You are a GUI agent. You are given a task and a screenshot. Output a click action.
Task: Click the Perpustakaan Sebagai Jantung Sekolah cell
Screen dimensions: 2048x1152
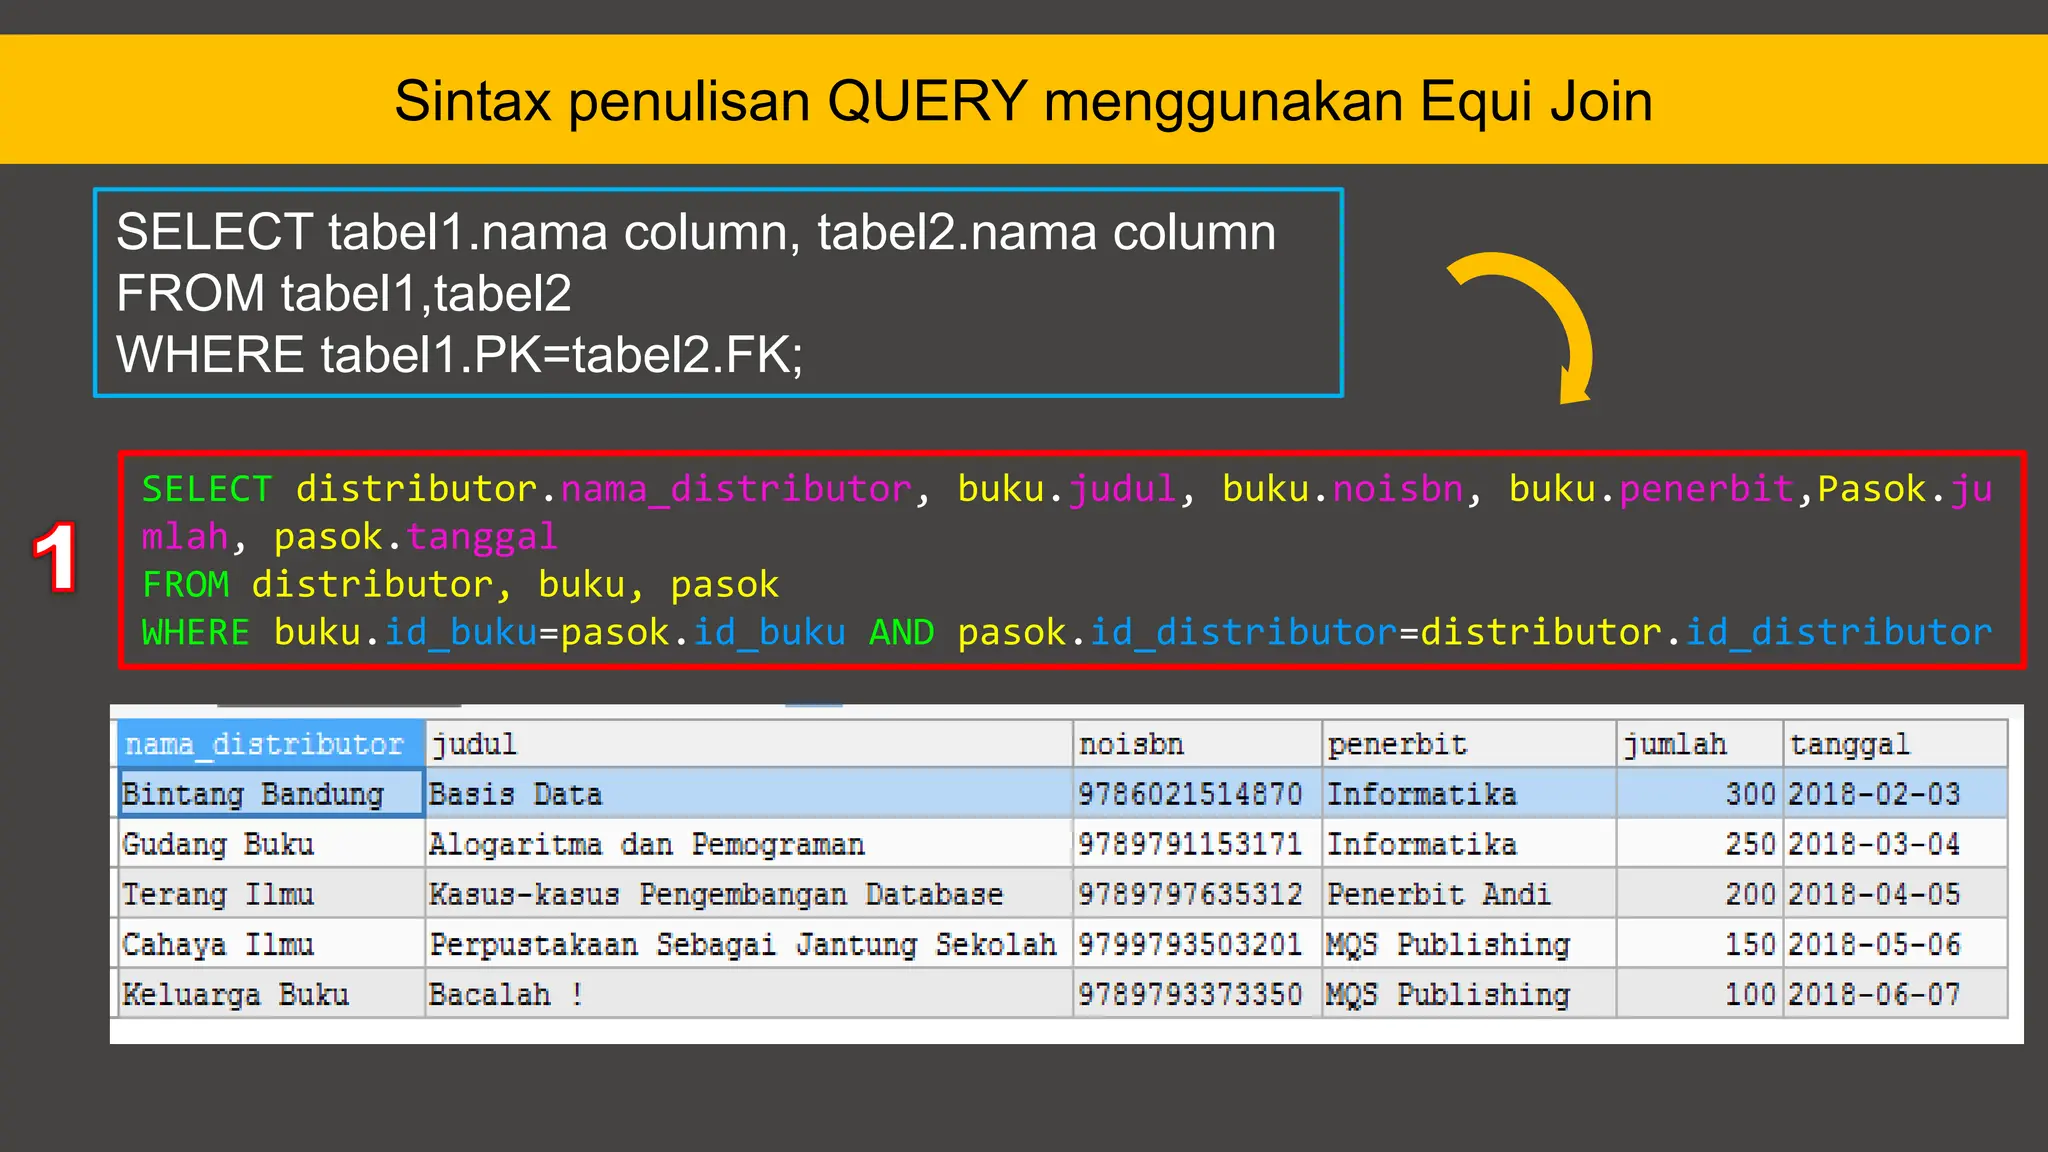pos(749,944)
